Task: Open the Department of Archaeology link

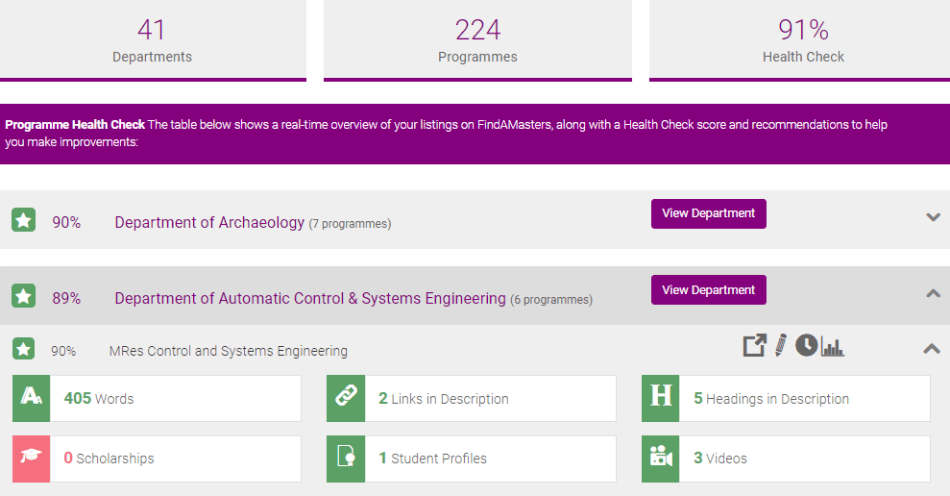Action: point(209,222)
